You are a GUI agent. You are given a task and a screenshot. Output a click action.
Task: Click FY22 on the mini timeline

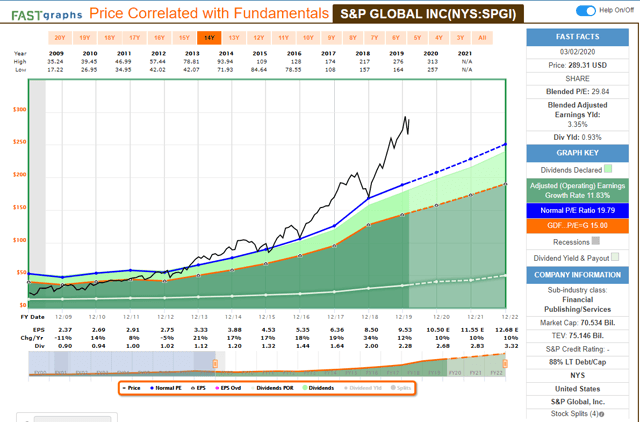click(496, 373)
